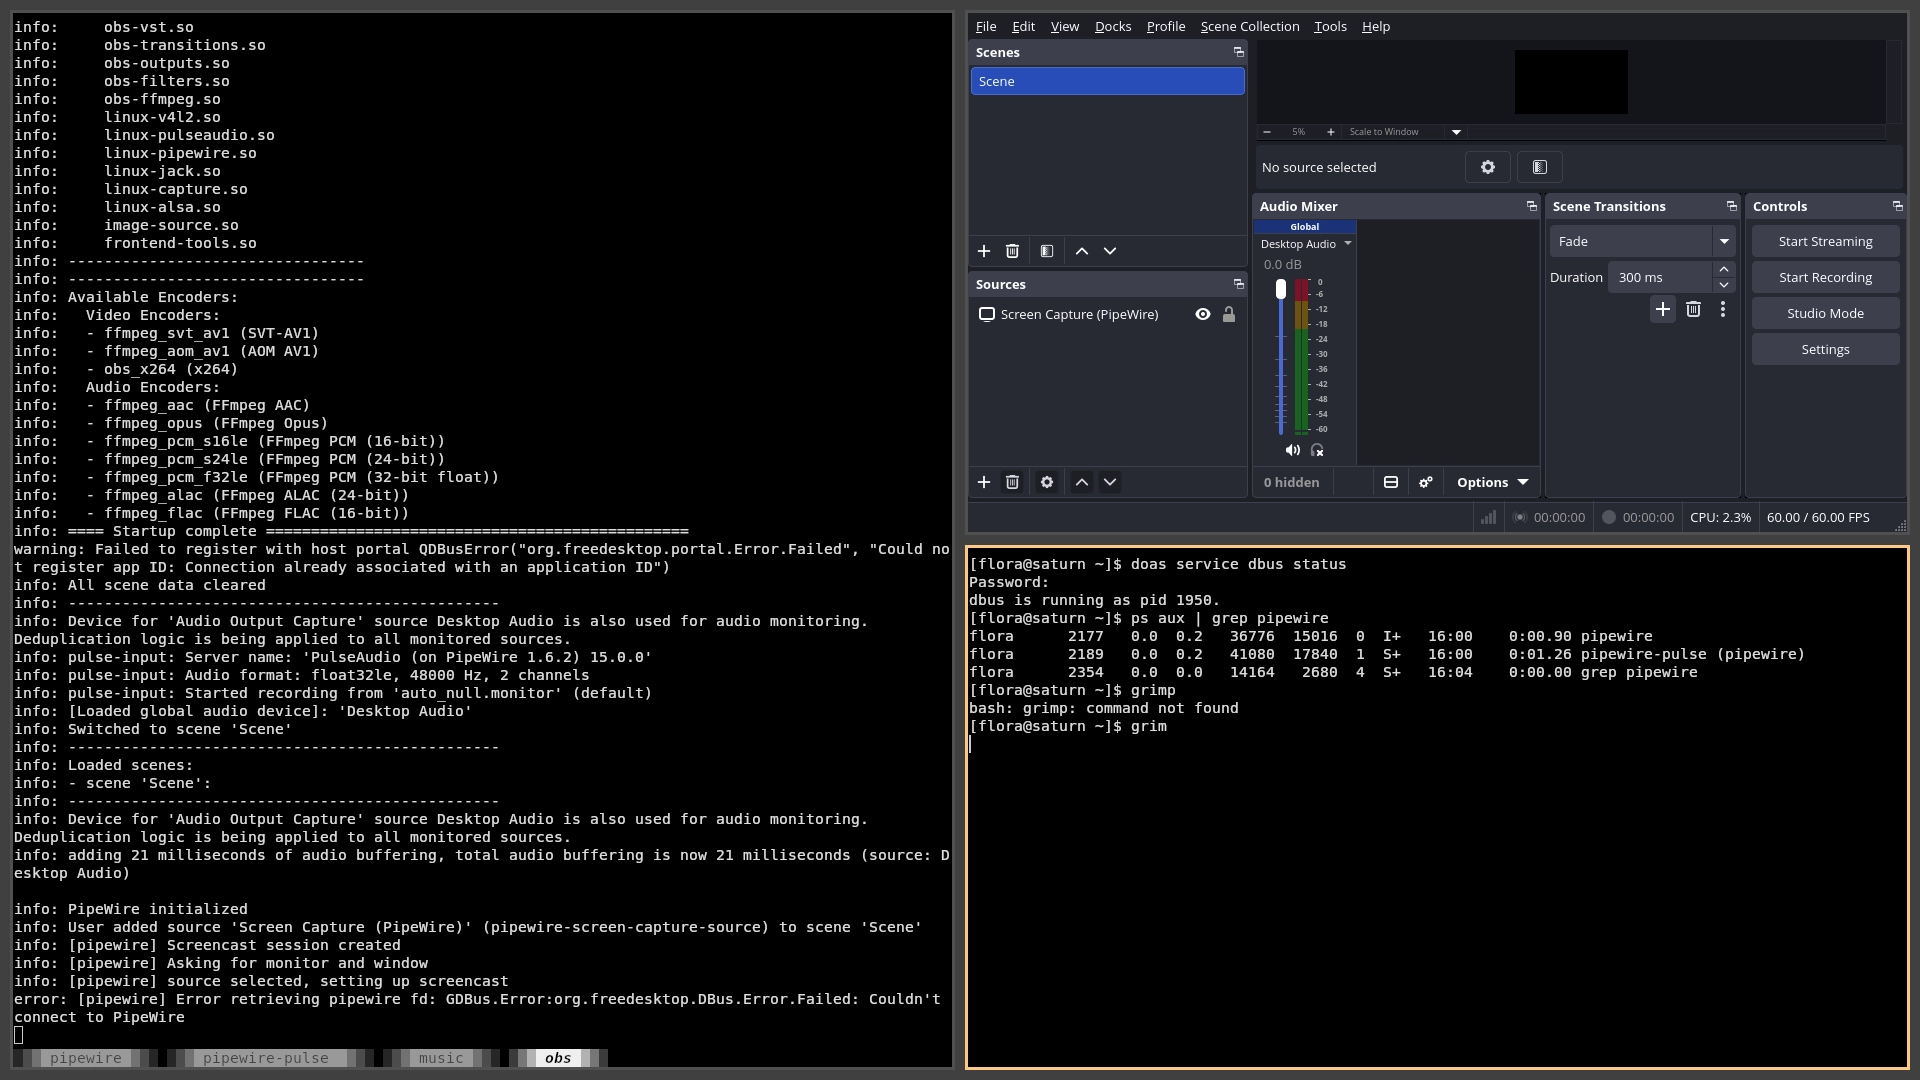Expand the Fade transition dropdown

[x=1724, y=241]
